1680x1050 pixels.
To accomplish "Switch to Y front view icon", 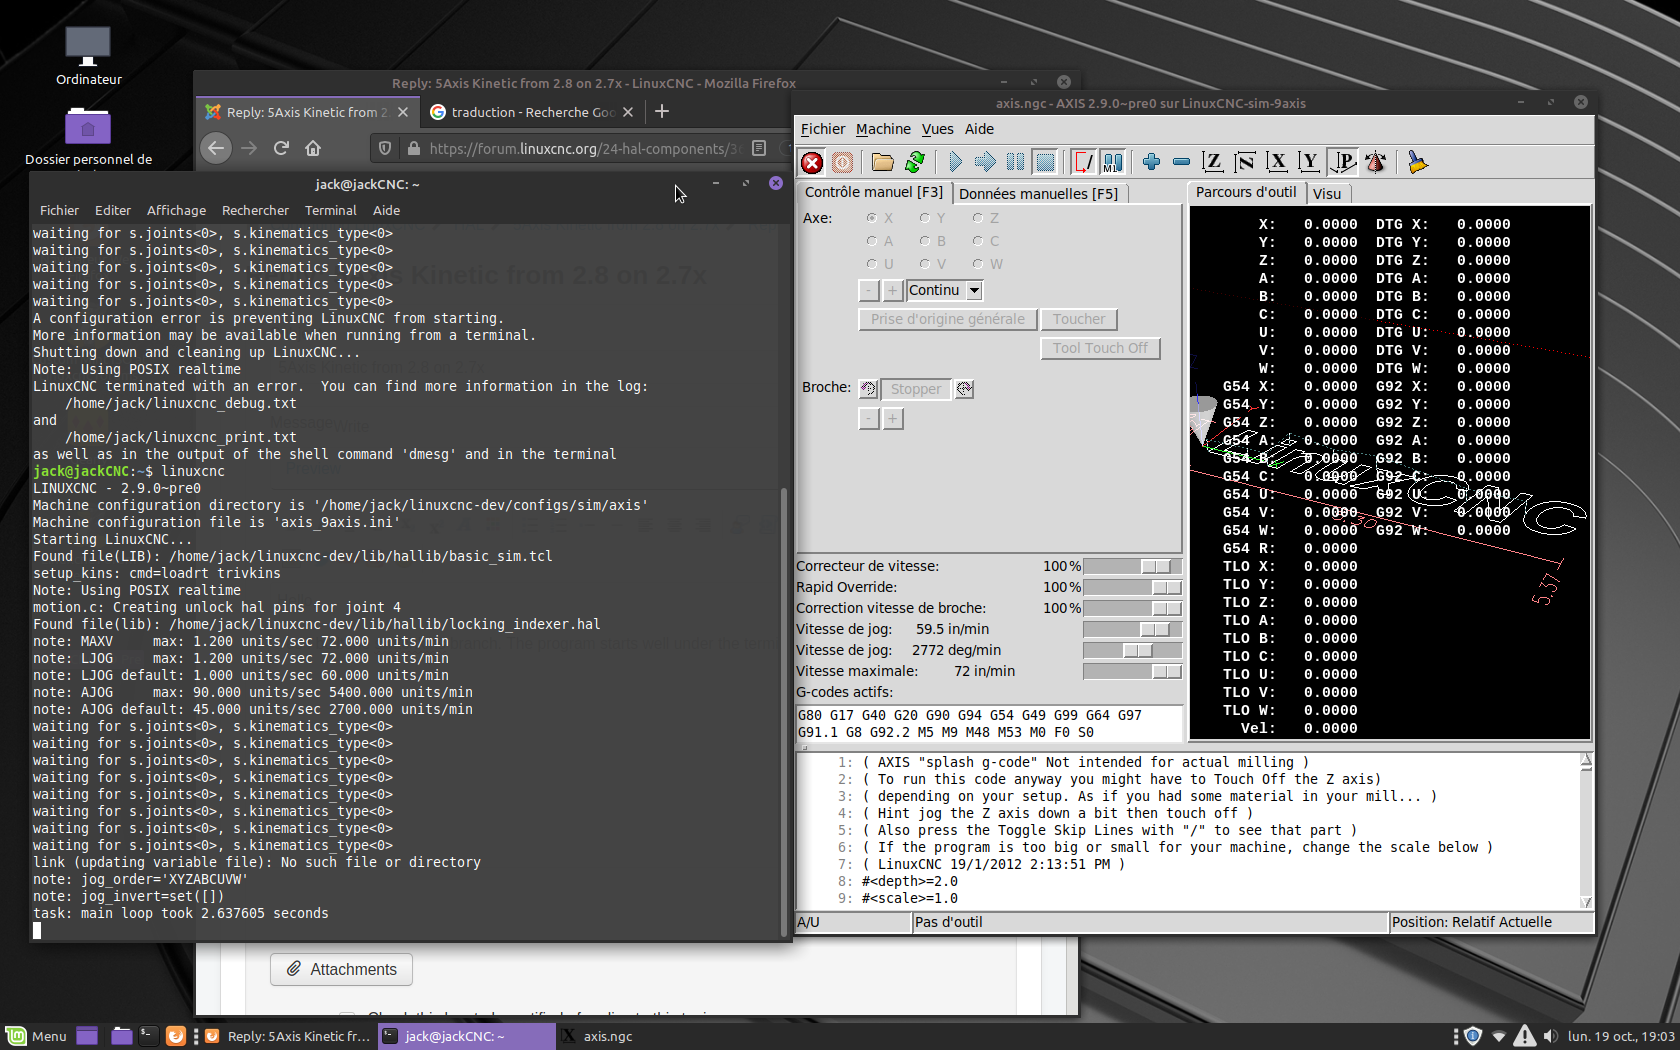I will [x=1309, y=162].
